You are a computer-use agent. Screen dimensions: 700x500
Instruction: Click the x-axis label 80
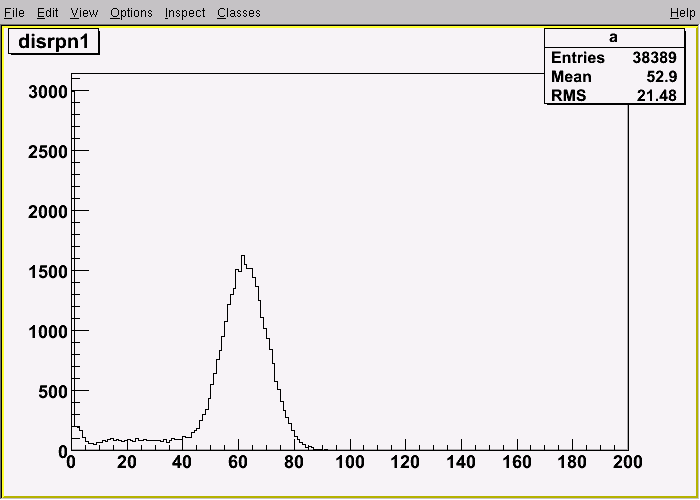[x=294, y=462]
